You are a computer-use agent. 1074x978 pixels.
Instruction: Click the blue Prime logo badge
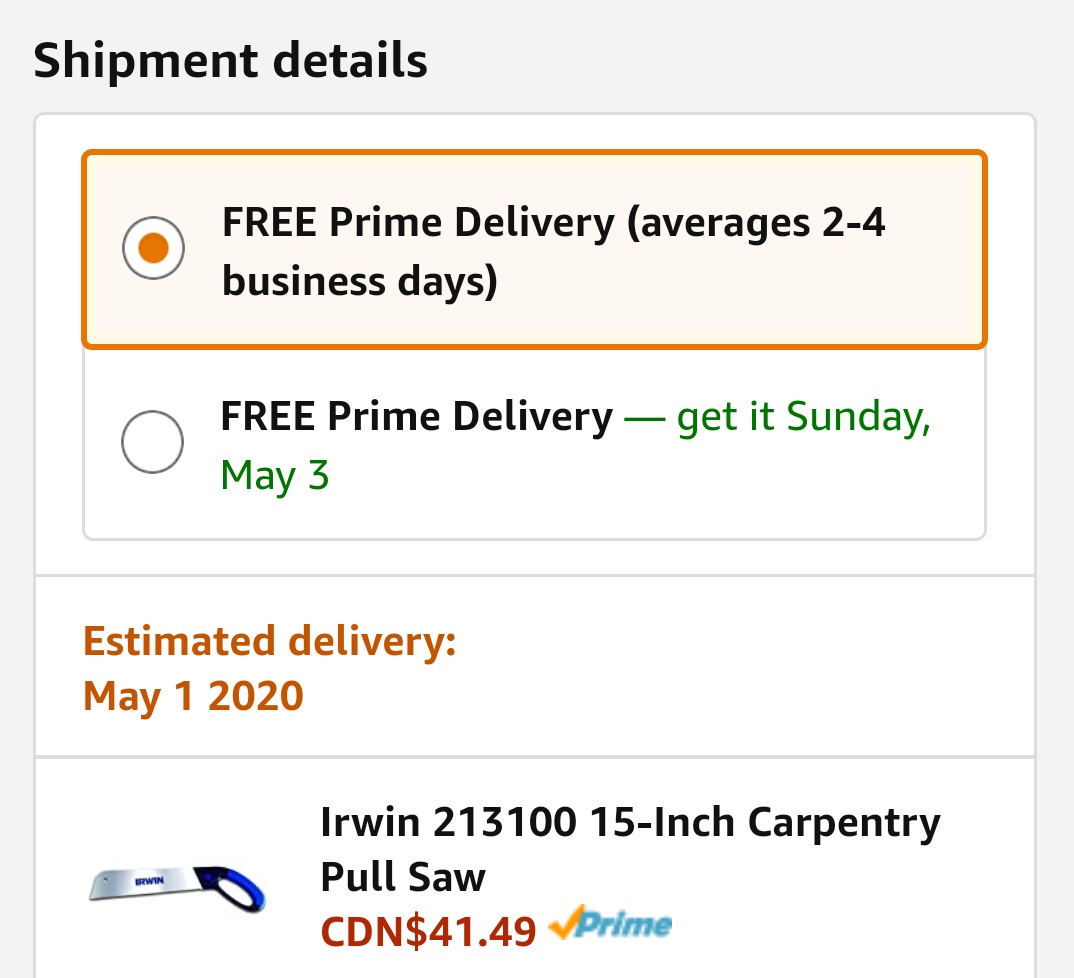click(x=626, y=925)
